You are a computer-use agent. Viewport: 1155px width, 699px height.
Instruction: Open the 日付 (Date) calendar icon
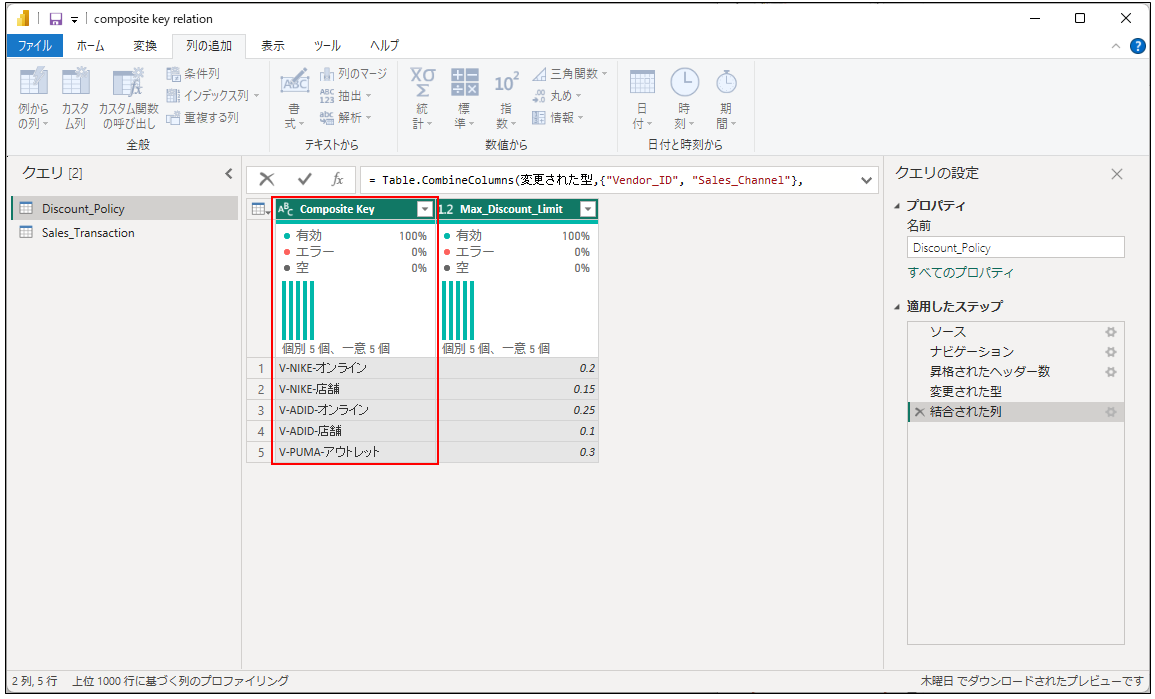(642, 82)
